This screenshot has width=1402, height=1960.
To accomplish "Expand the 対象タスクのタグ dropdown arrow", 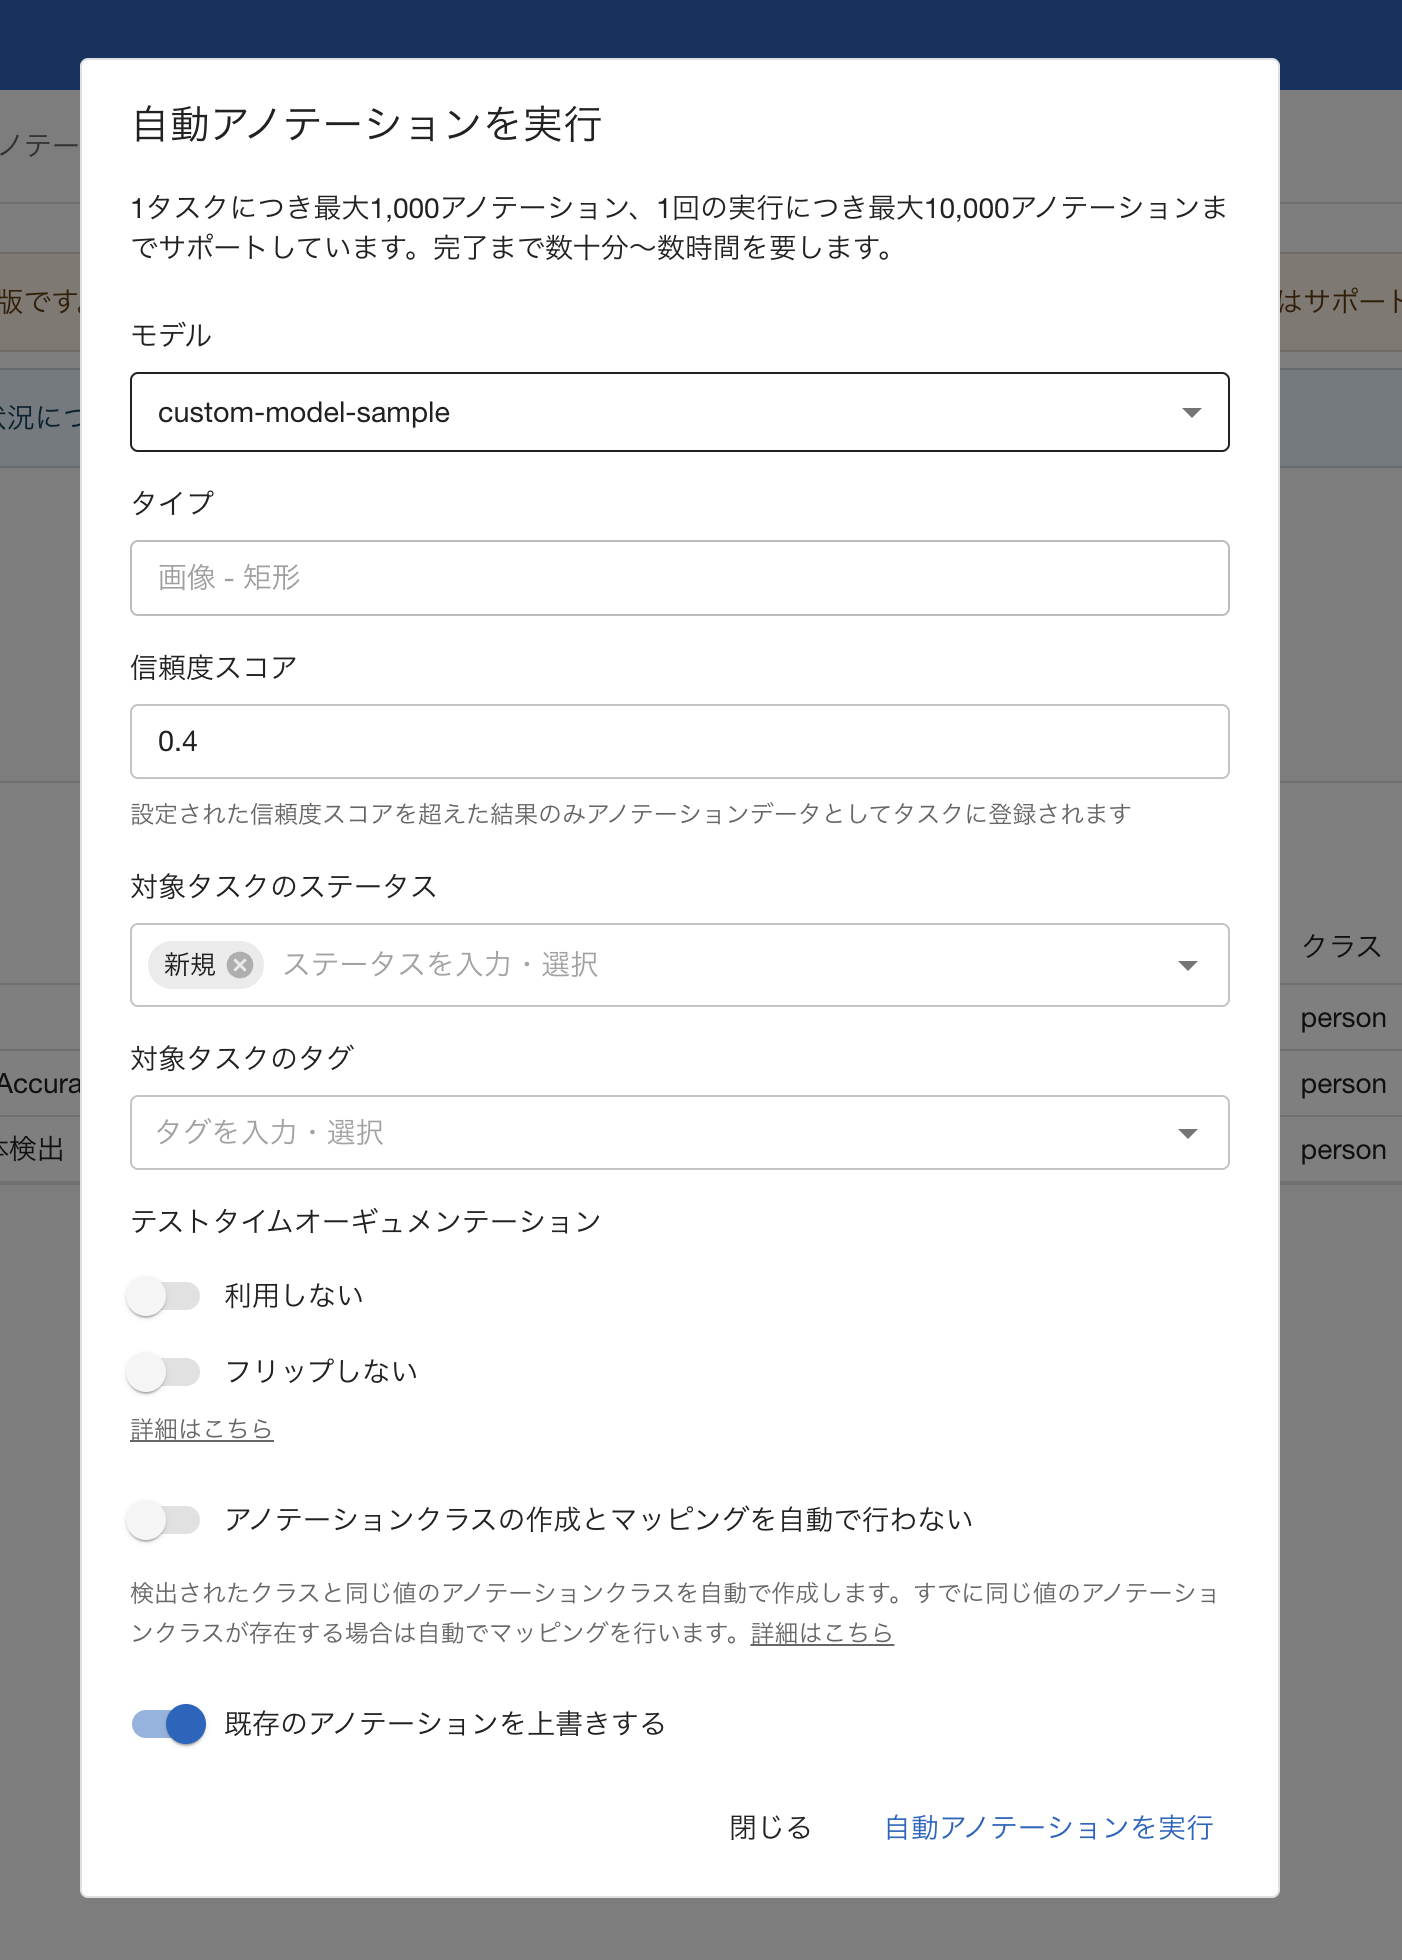I will 1188,1133.
